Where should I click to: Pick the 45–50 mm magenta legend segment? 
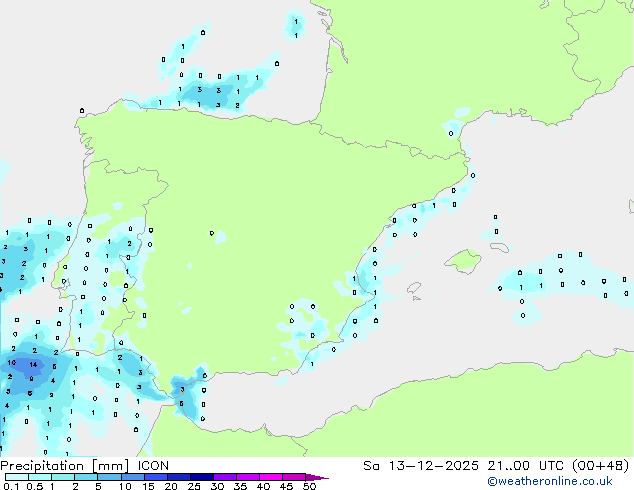[x=294, y=477]
